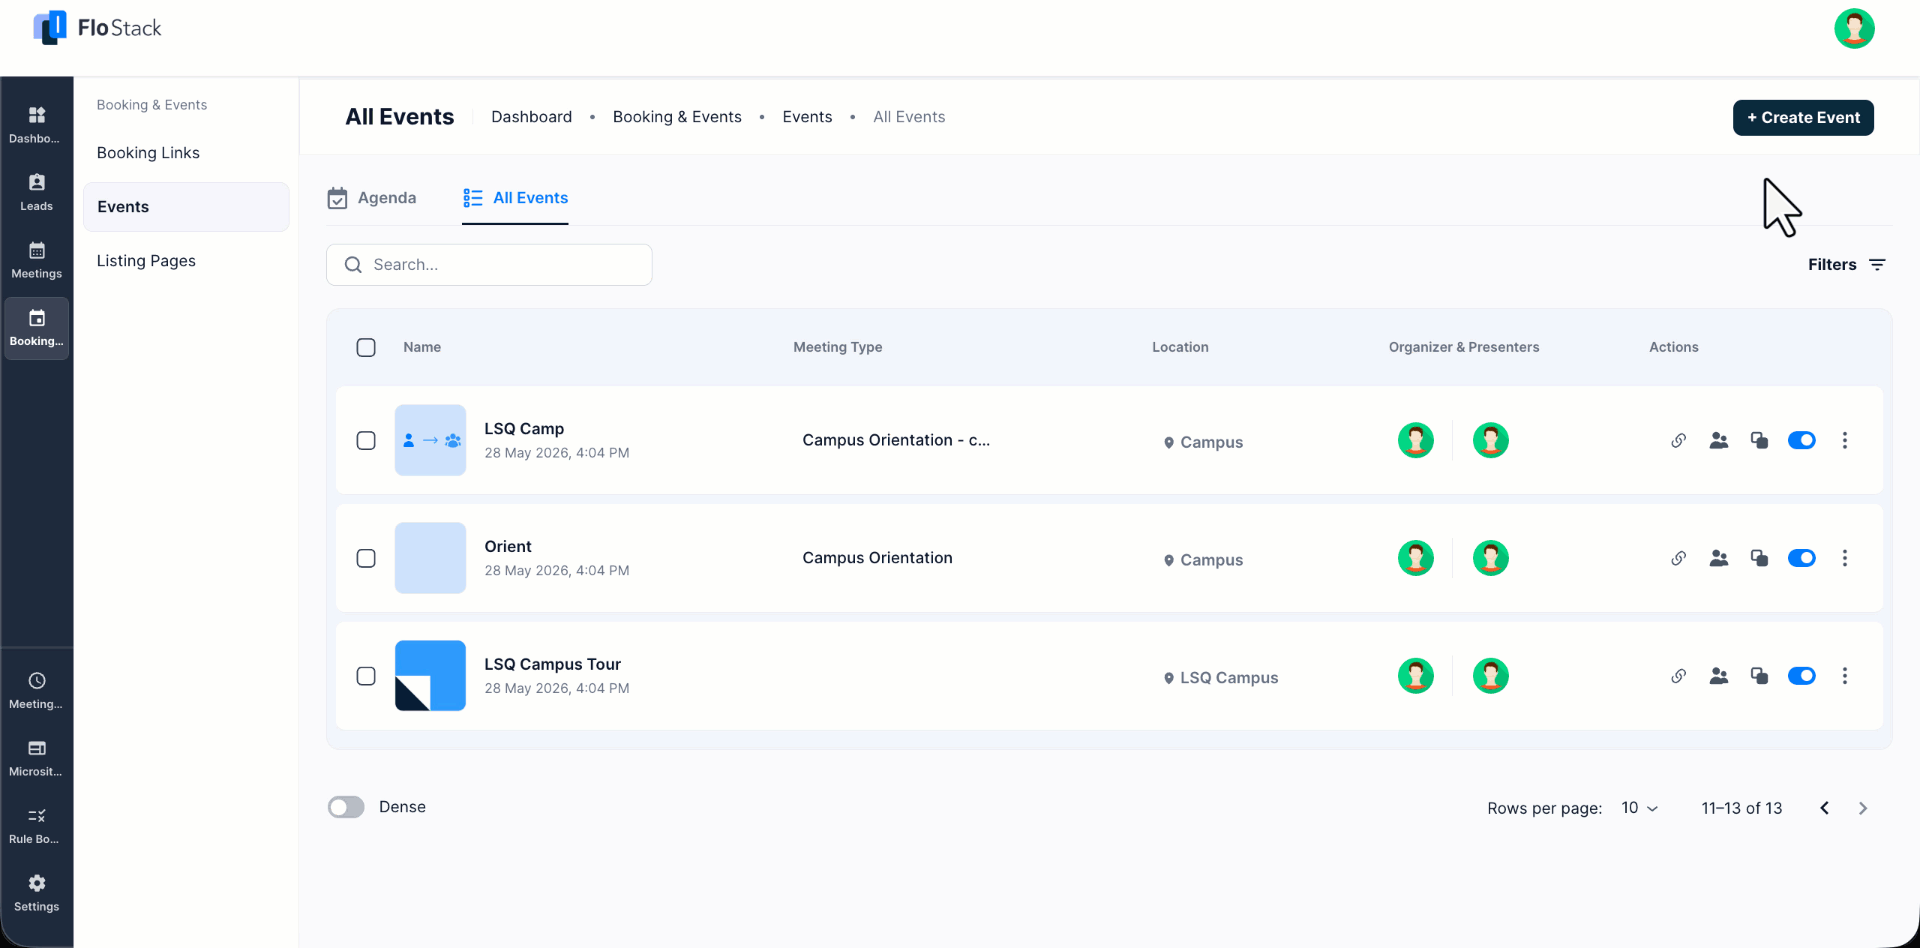The image size is (1920, 948).
Task: Open Settings gear in sidebar
Action: pos(37,893)
